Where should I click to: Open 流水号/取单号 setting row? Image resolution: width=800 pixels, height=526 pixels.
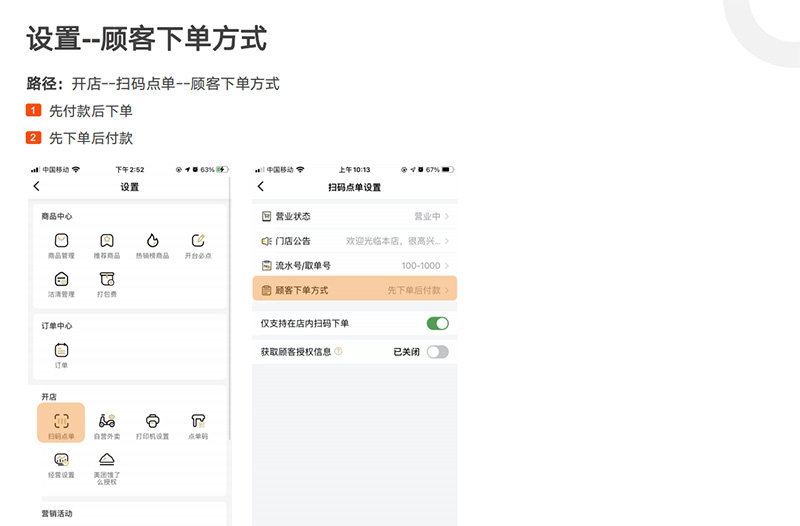(x=355, y=265)
